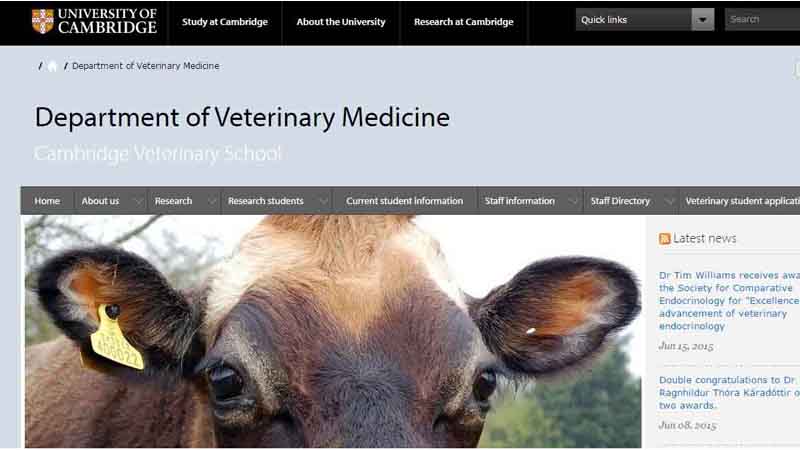Expand the Staff Directory submenu chevron

click(x=669, y=201)
